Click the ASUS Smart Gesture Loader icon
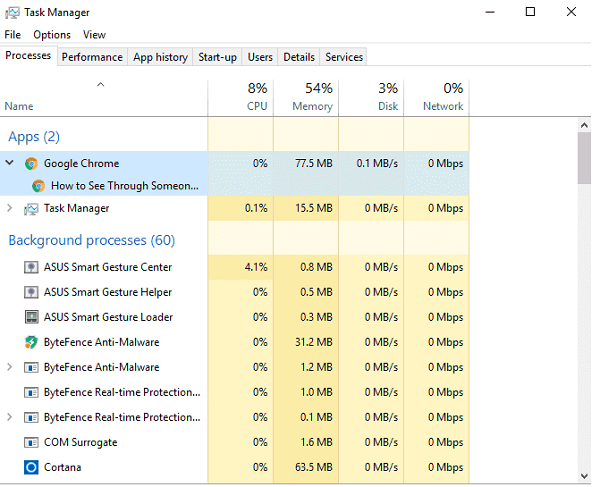This screenshot has height=487, width=600. [31, 317]
